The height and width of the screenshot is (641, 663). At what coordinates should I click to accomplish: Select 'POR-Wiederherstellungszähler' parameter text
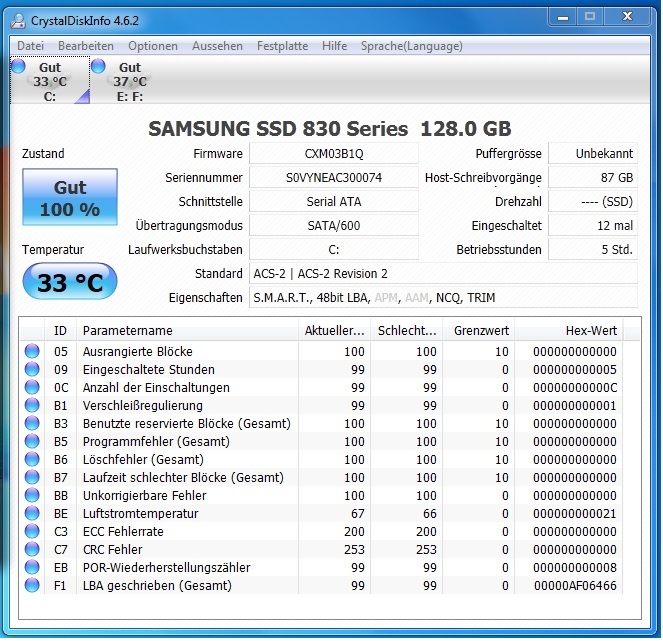167,567
